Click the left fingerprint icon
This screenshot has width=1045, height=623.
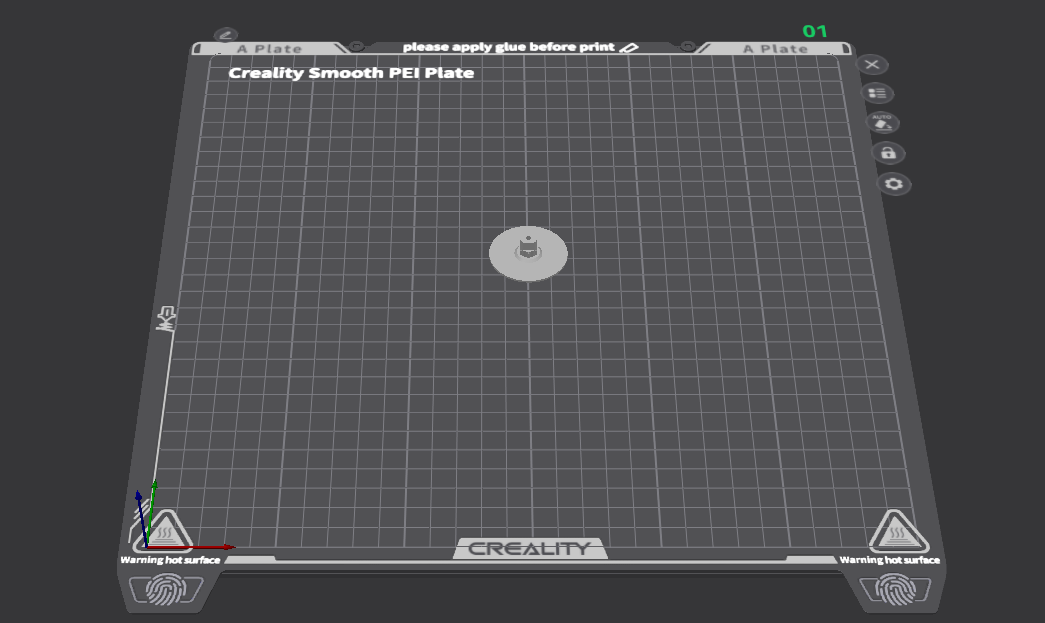[165, 589]
